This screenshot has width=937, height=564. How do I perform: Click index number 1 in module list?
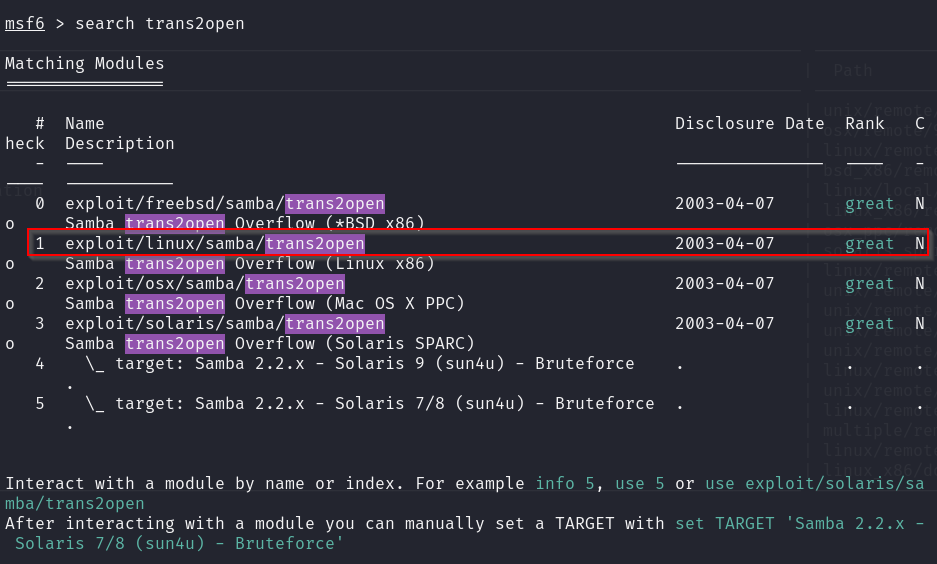pos(39,244)
